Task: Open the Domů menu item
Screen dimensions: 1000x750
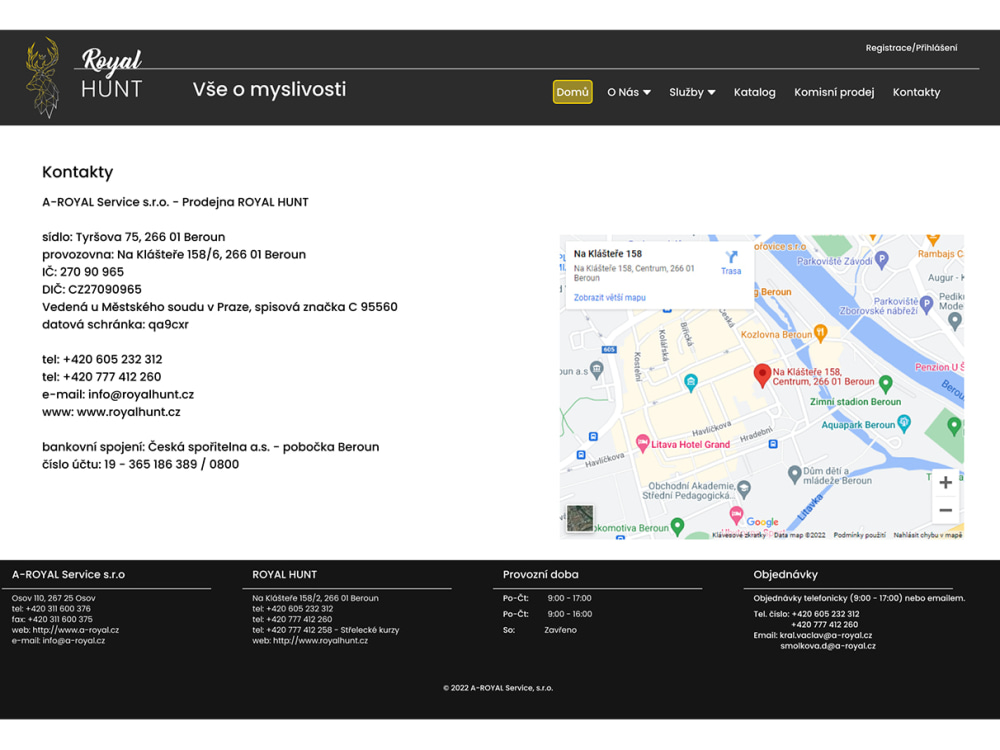Action: [572, 92]
